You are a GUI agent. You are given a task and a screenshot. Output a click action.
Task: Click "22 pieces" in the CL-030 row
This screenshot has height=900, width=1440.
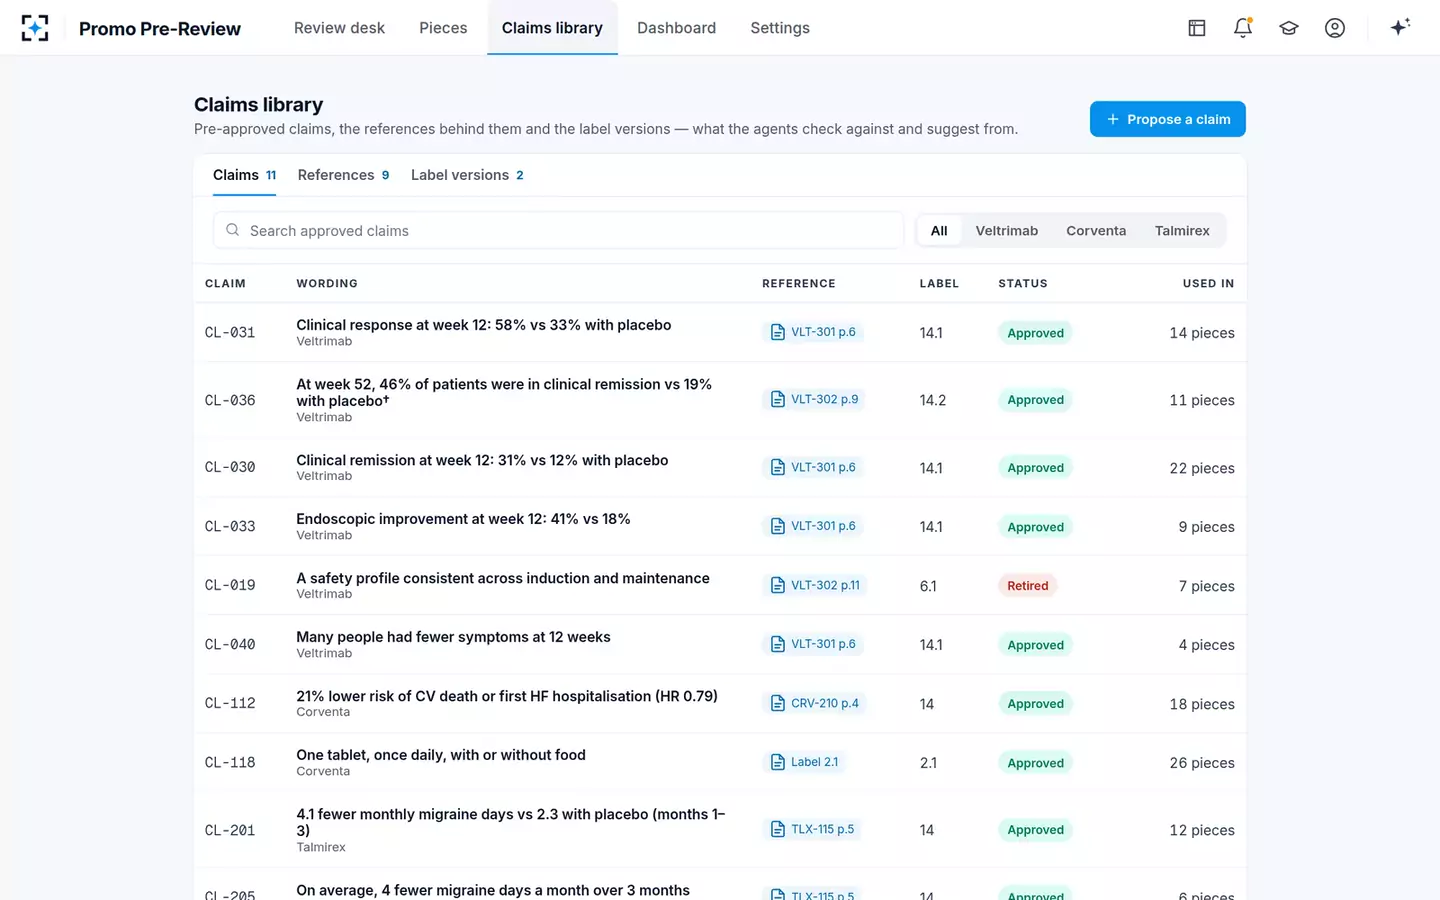click(1202, 468)
